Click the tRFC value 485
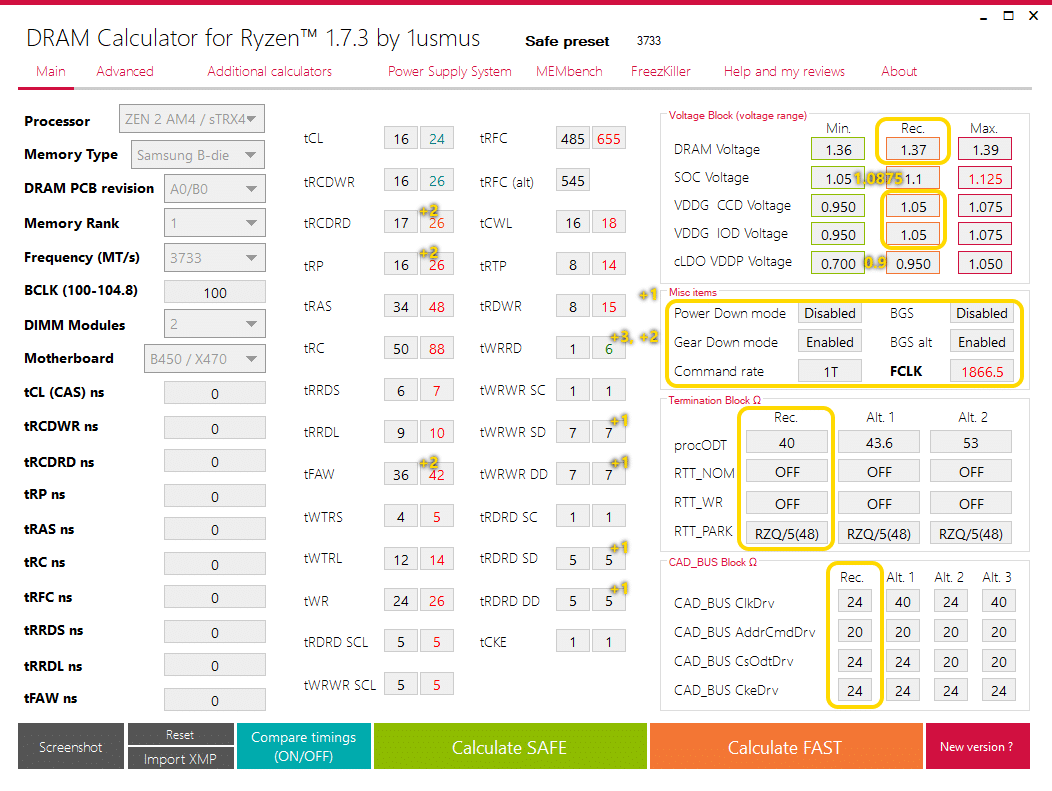Viewport: 1052px width, 791px height. coord(573,138)
